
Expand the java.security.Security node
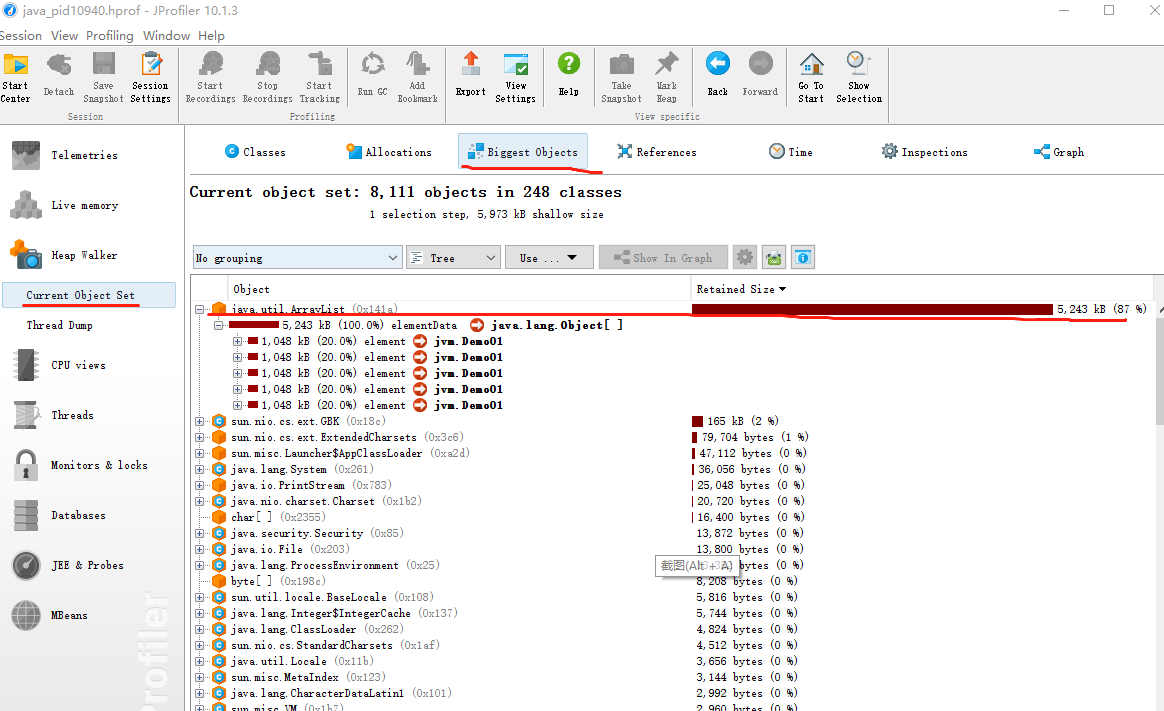click(199, 534)
